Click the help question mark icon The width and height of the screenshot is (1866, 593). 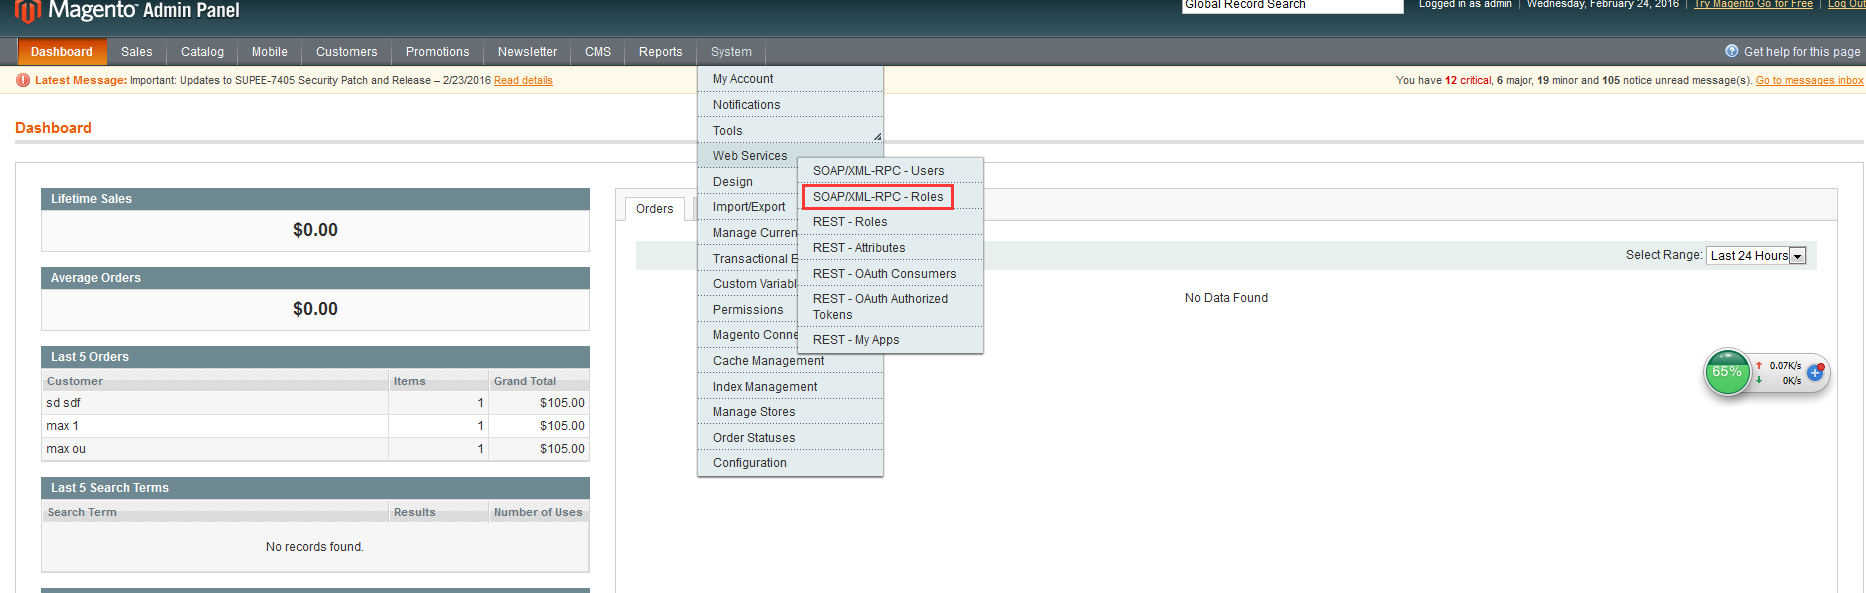point(1732,51)
